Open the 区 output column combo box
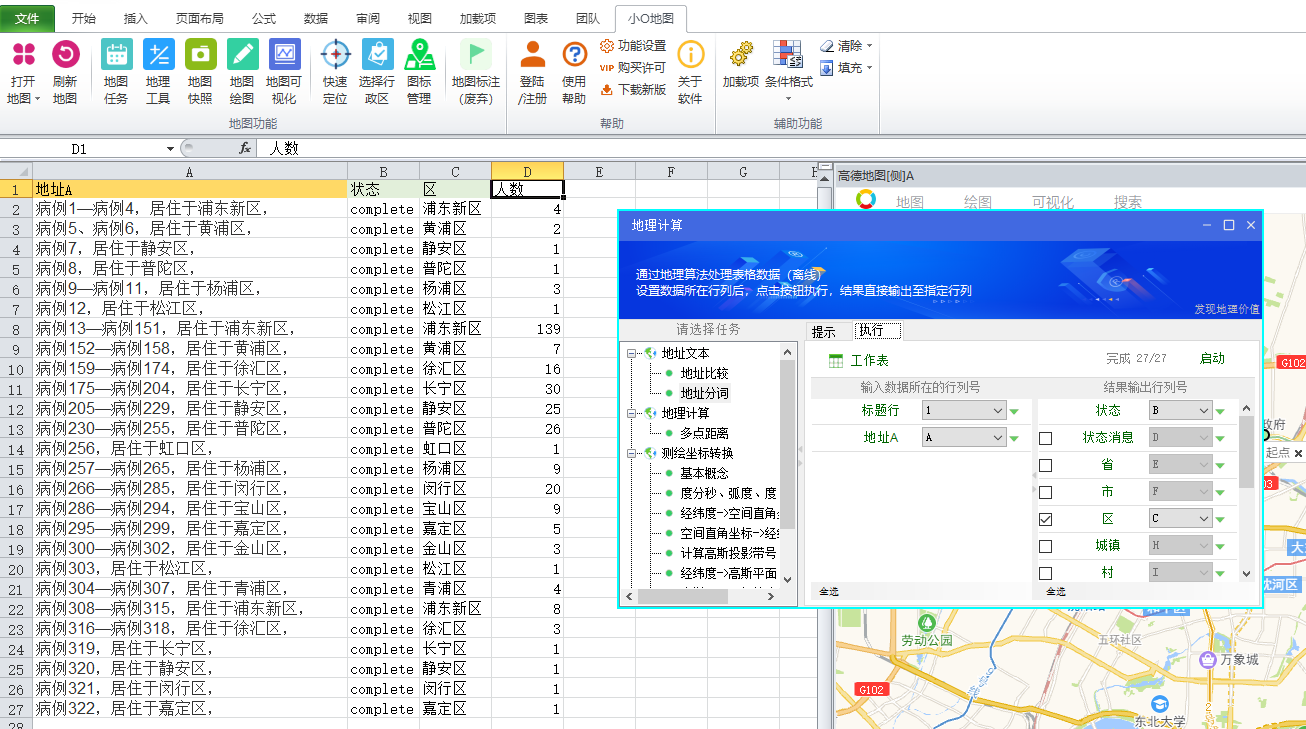1306x729 pixels. coord(1180,519)
